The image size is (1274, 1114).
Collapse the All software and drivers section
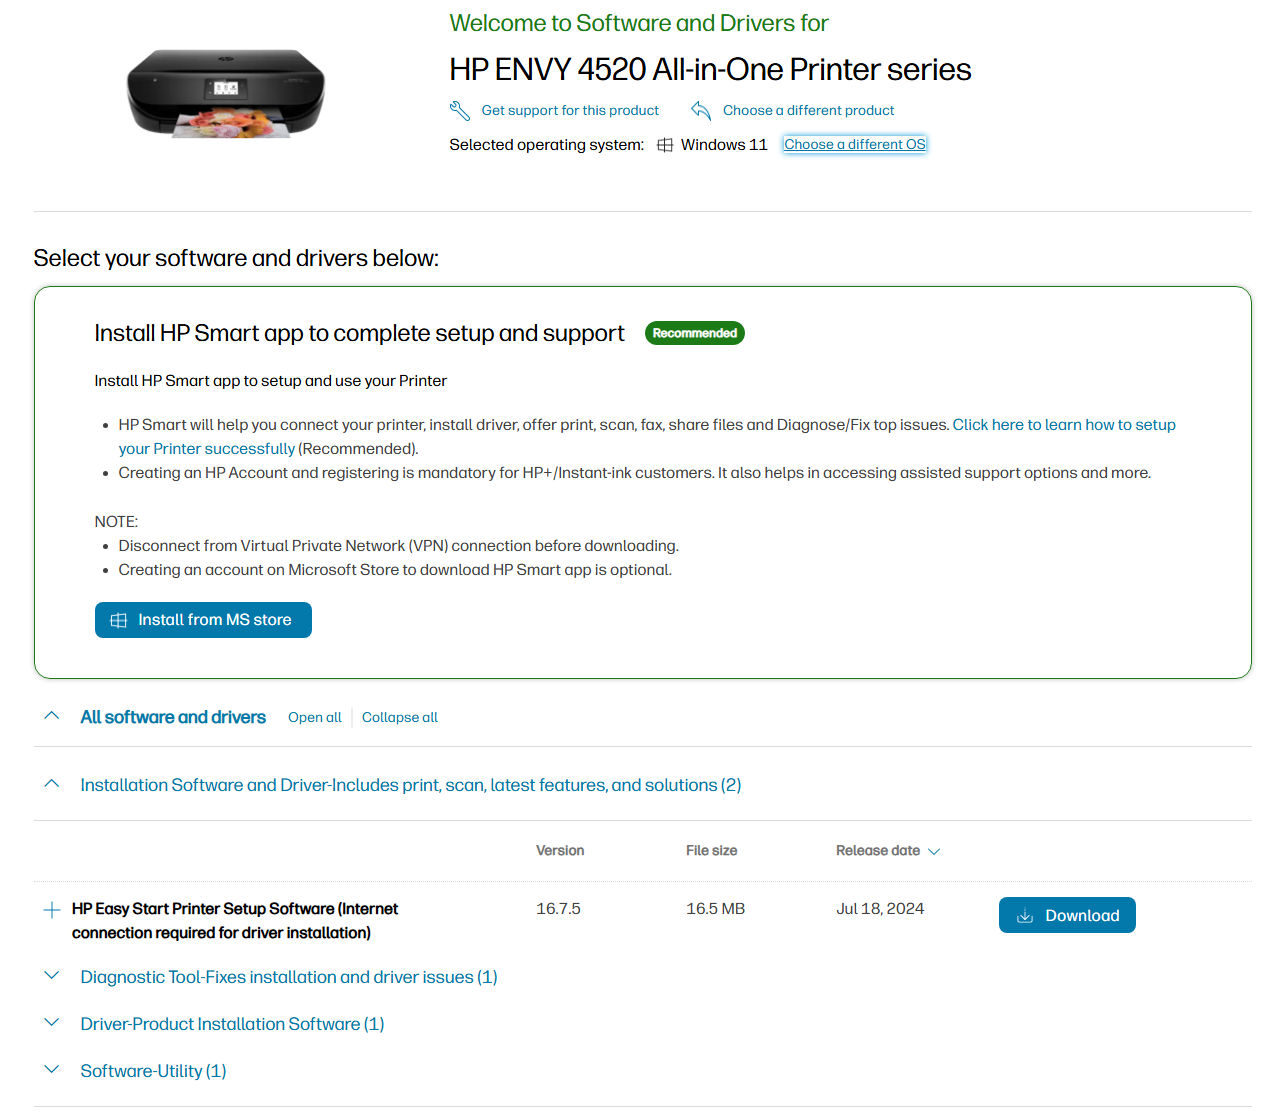click(52, 716)
